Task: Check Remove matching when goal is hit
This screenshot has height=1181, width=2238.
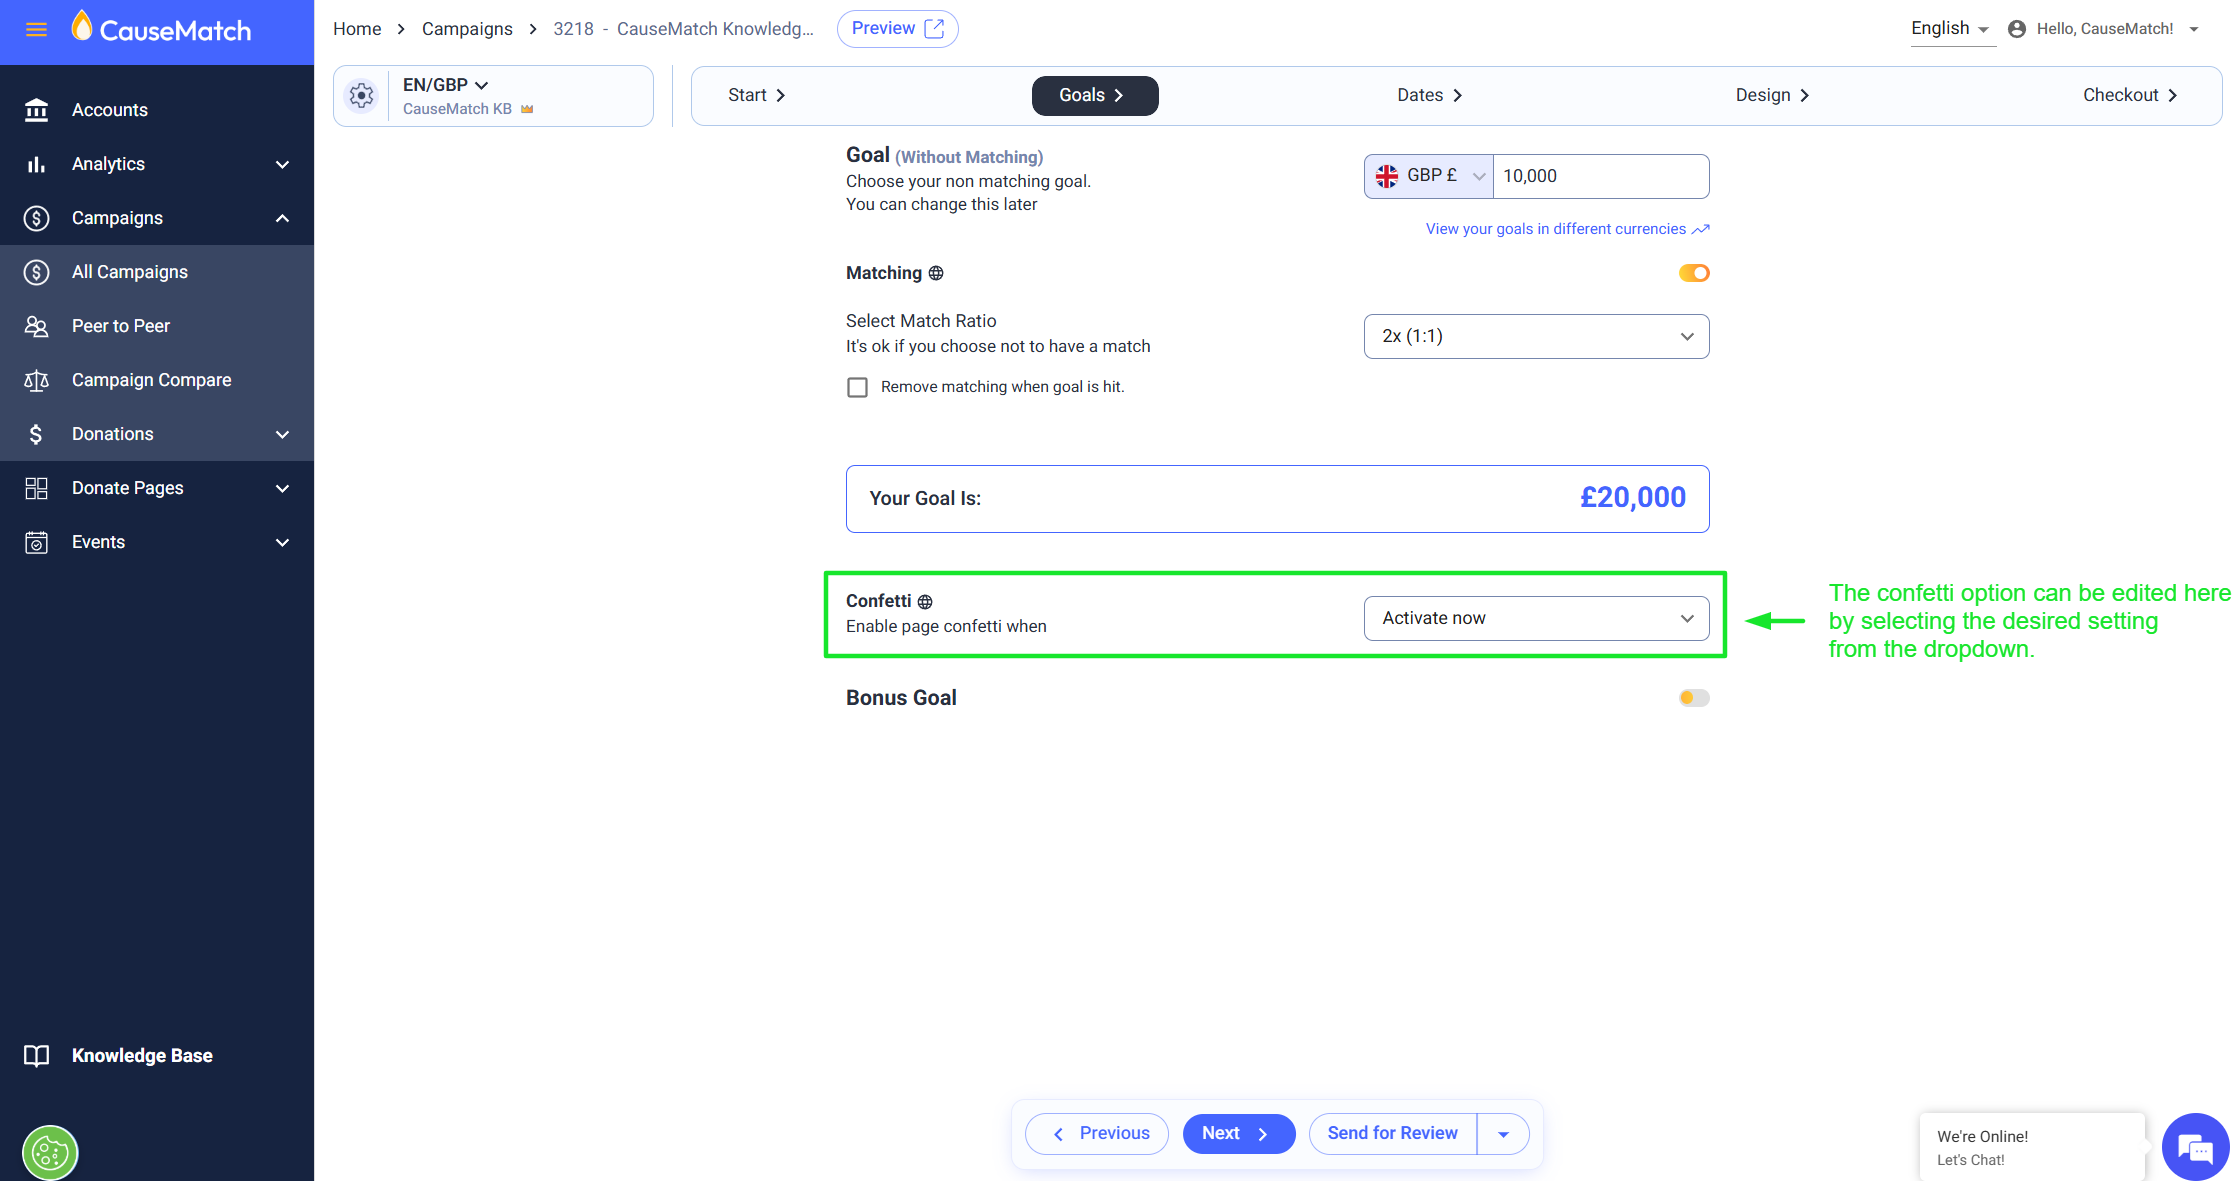Action: point(857,387)
